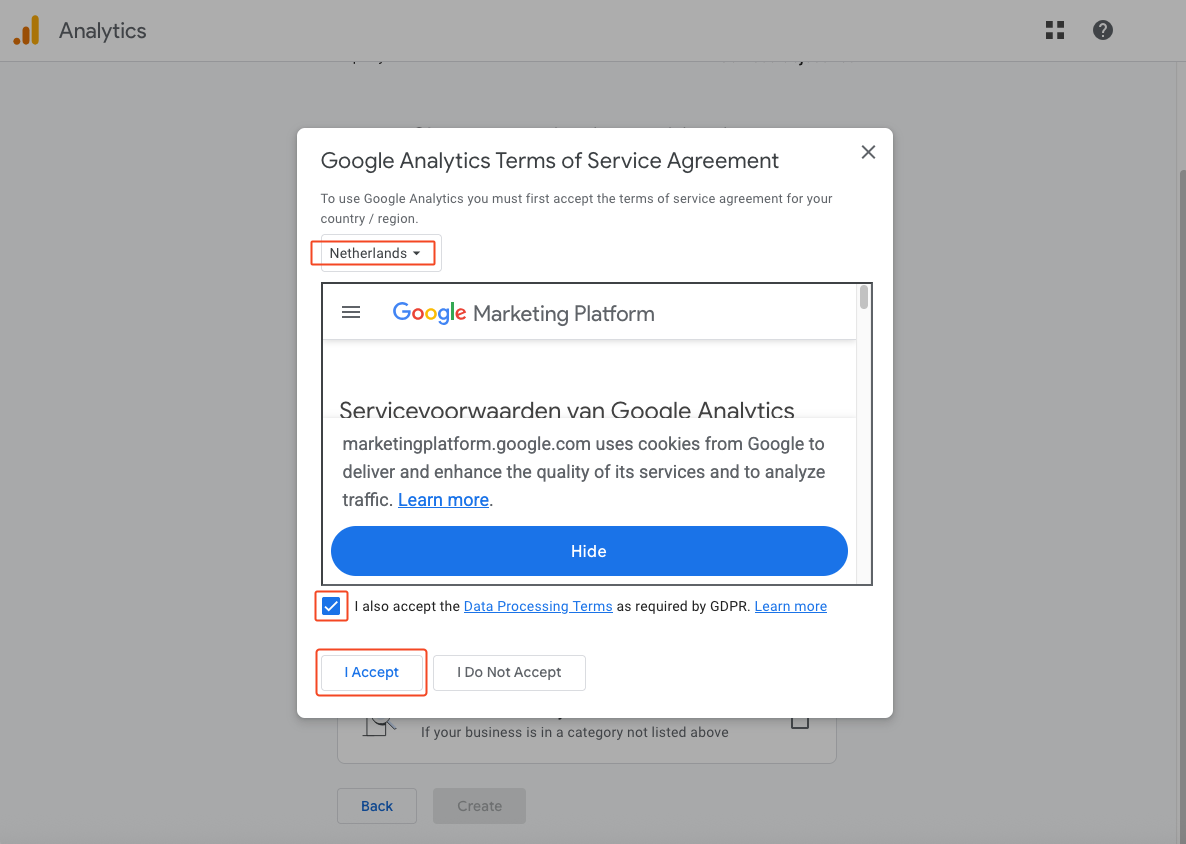The width and height of the screenshot is (1186, 844).
Task: Open the cookie notice Learn more link
Action: point(443,500)
